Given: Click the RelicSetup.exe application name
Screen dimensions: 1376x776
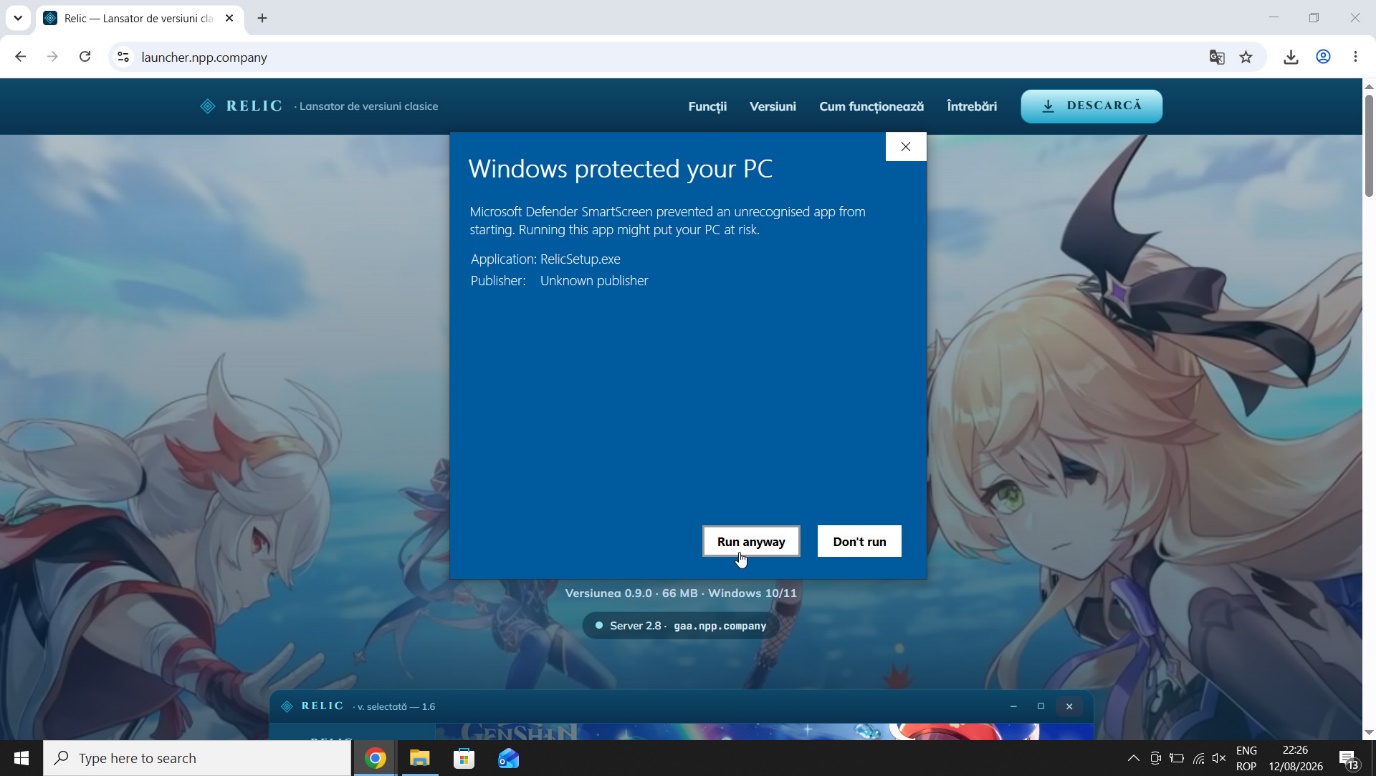Looking at the screenshot, I should 580,259.
